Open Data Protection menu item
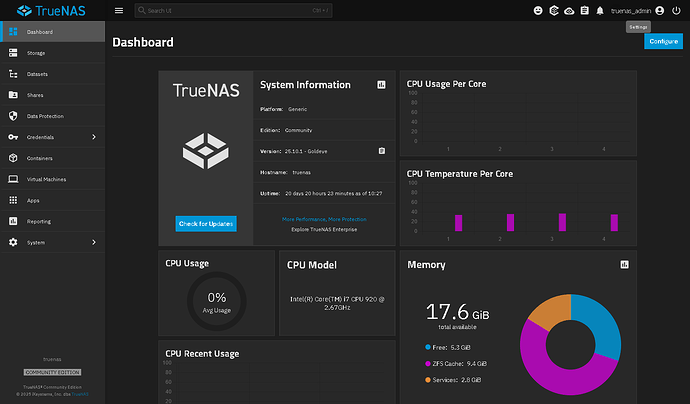Image resolution: width=690 pixels, height=404 pixels. point(53,116)
